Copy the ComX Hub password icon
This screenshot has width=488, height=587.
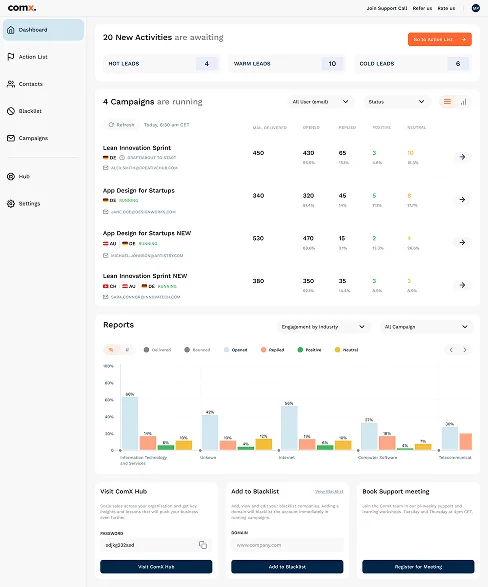click(x=203, y=545)
